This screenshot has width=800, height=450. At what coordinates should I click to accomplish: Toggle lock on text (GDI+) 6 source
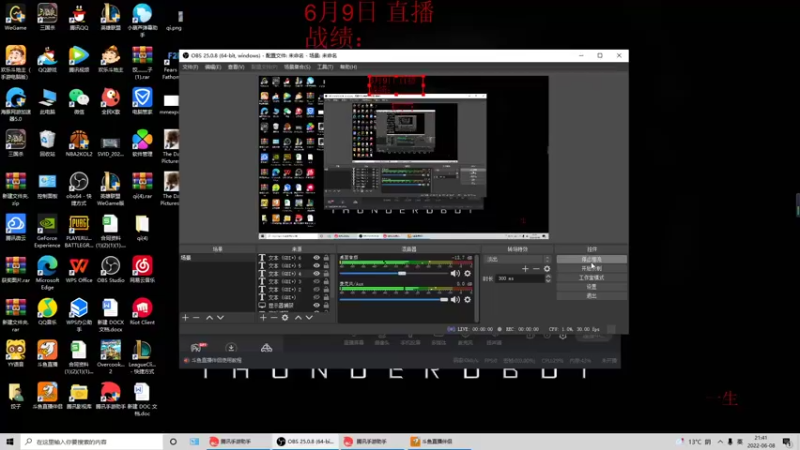tap(326, 258)
